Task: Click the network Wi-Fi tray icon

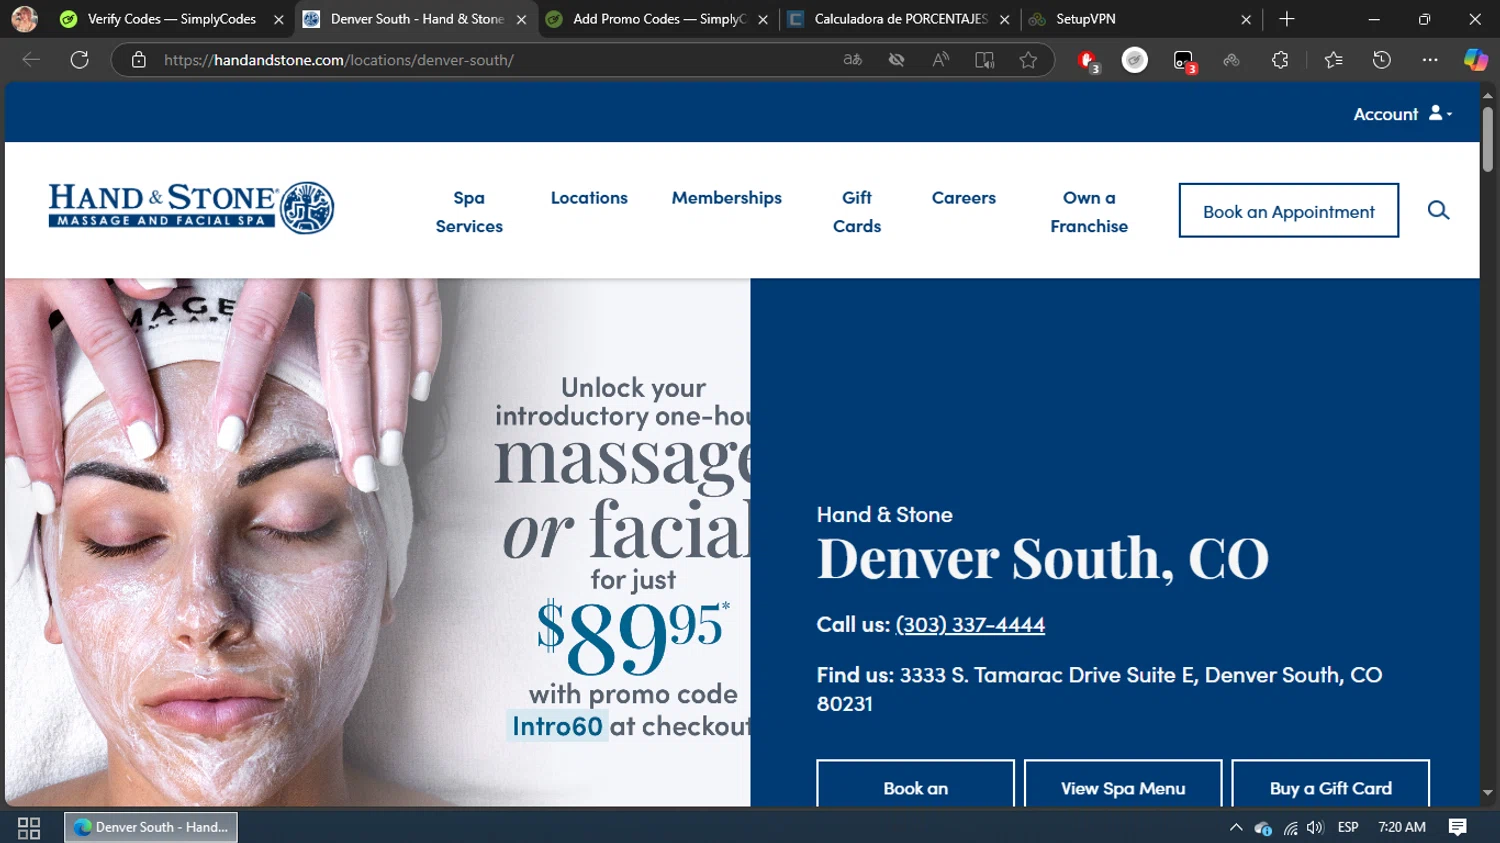Action: pos(1291,828)
